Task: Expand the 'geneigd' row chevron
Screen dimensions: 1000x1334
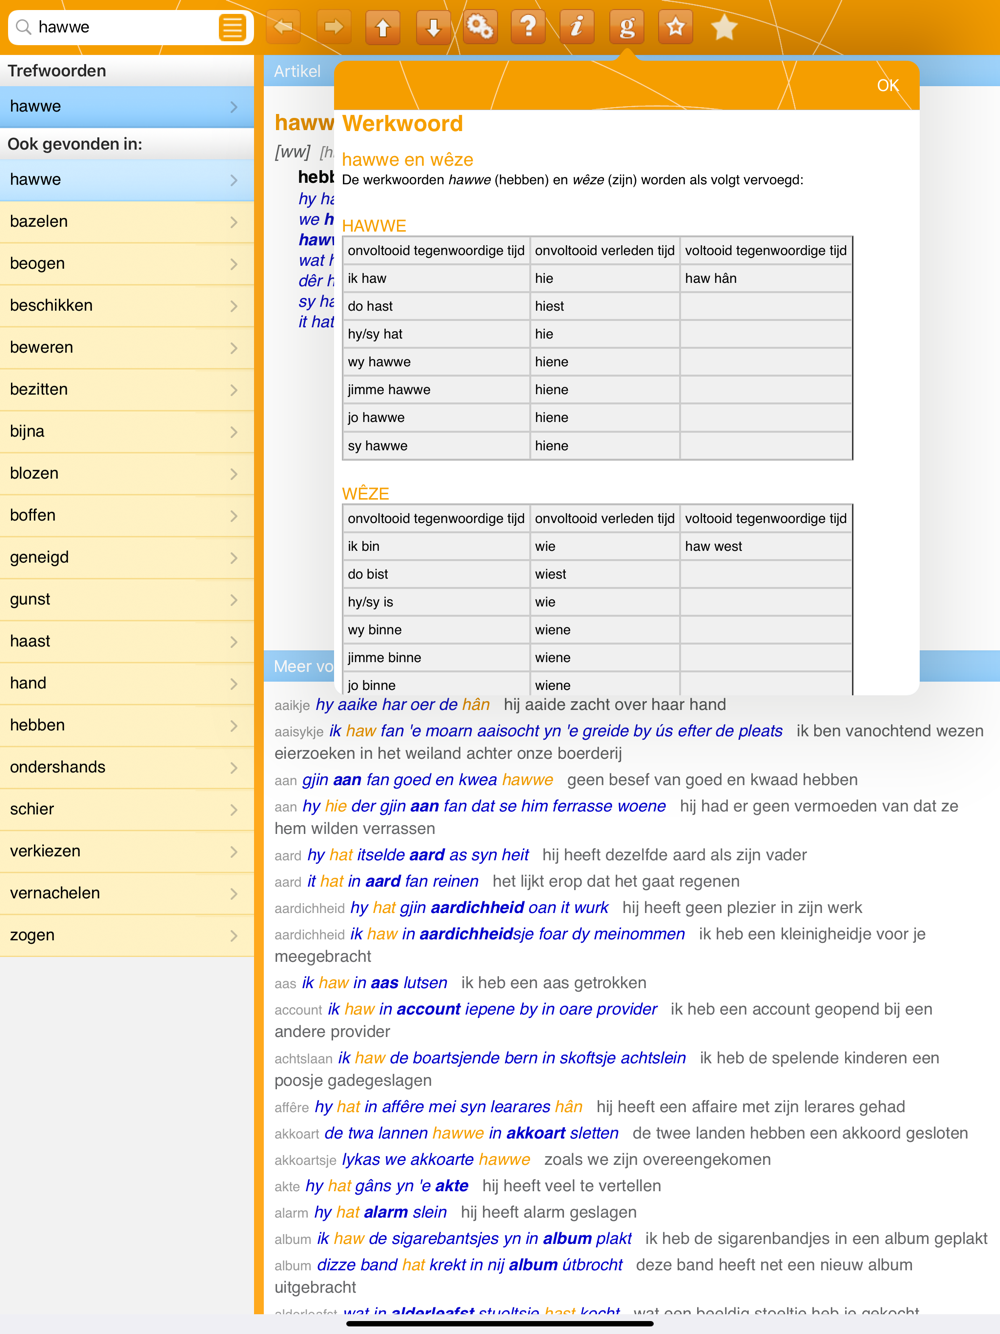Action: tap(234, 558)
